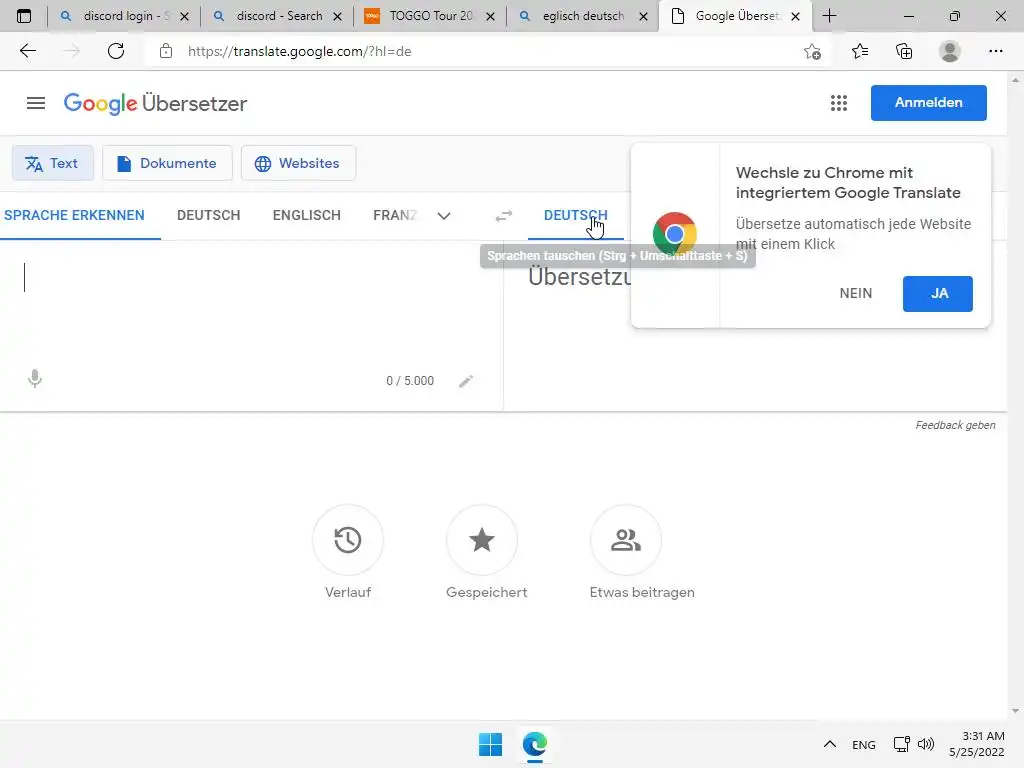Select FRANZ source language tab
This screenshot has height=768, width=1024.
[395, 216]
